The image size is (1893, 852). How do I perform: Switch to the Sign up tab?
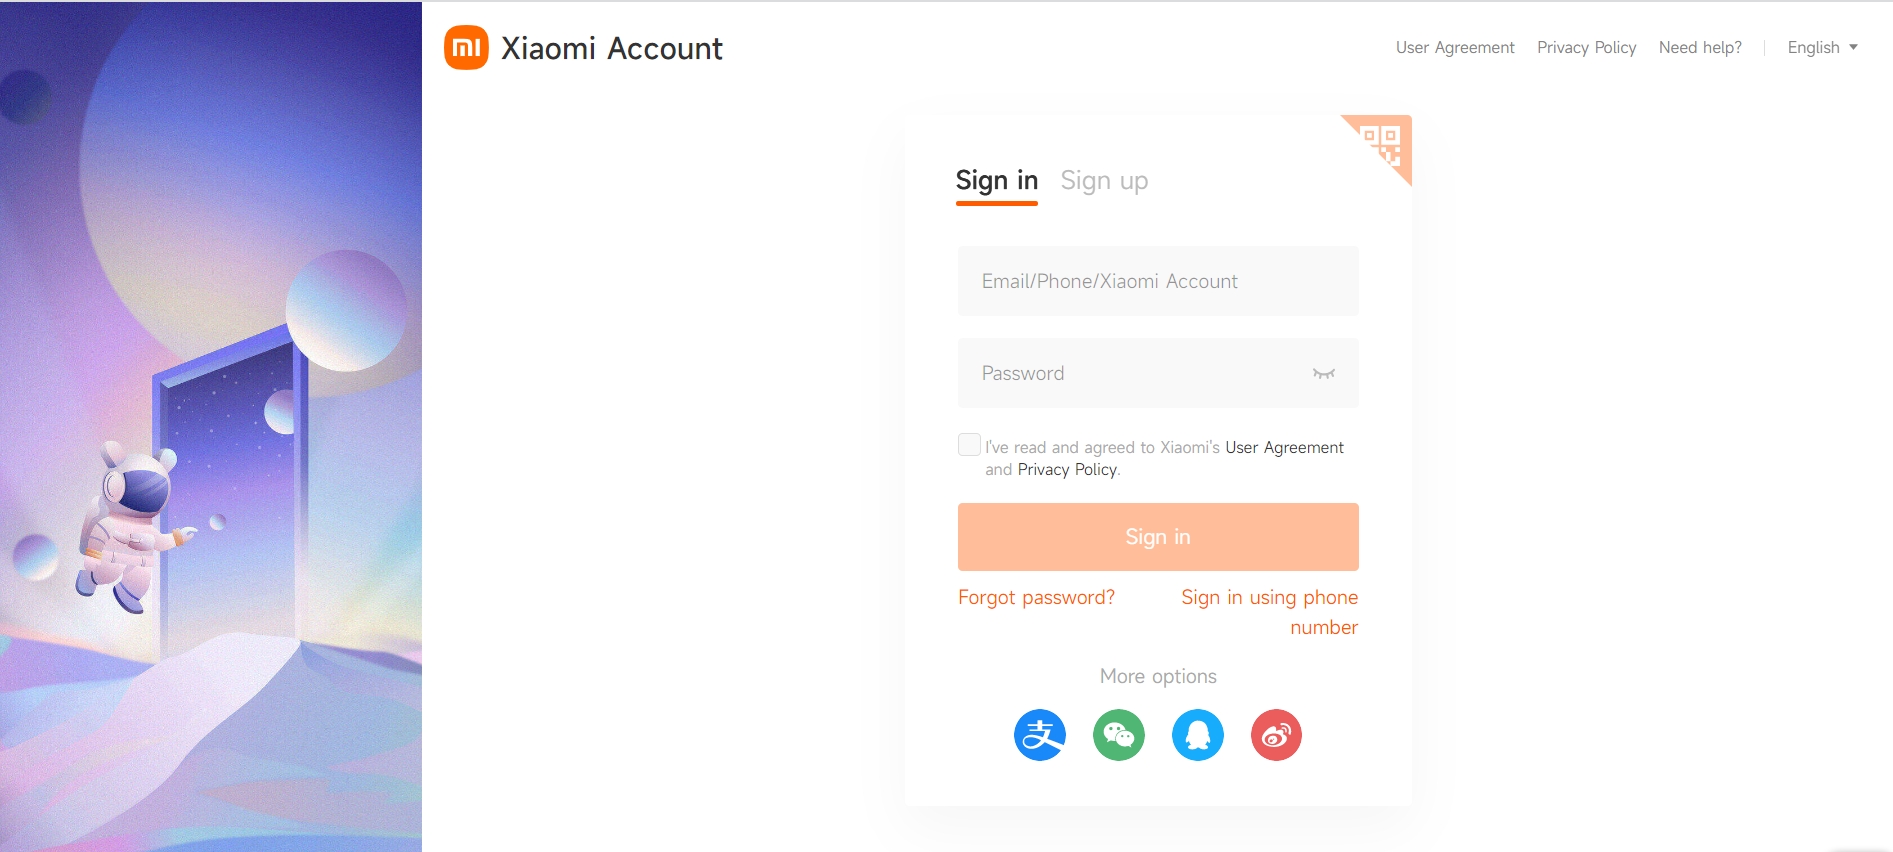(x=1104, y=181)
